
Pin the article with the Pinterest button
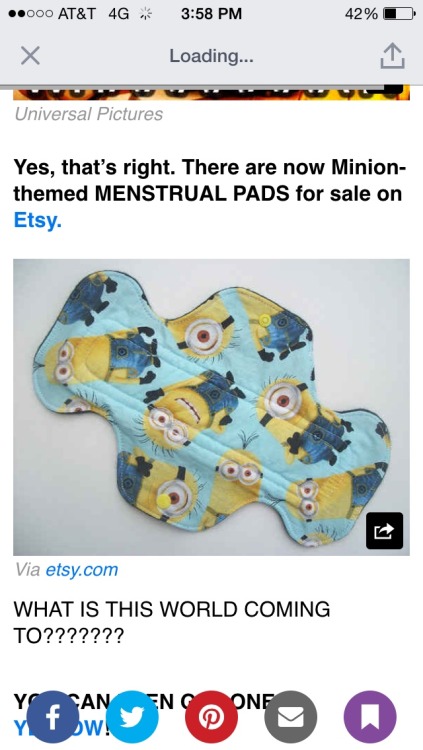[211, 717]
